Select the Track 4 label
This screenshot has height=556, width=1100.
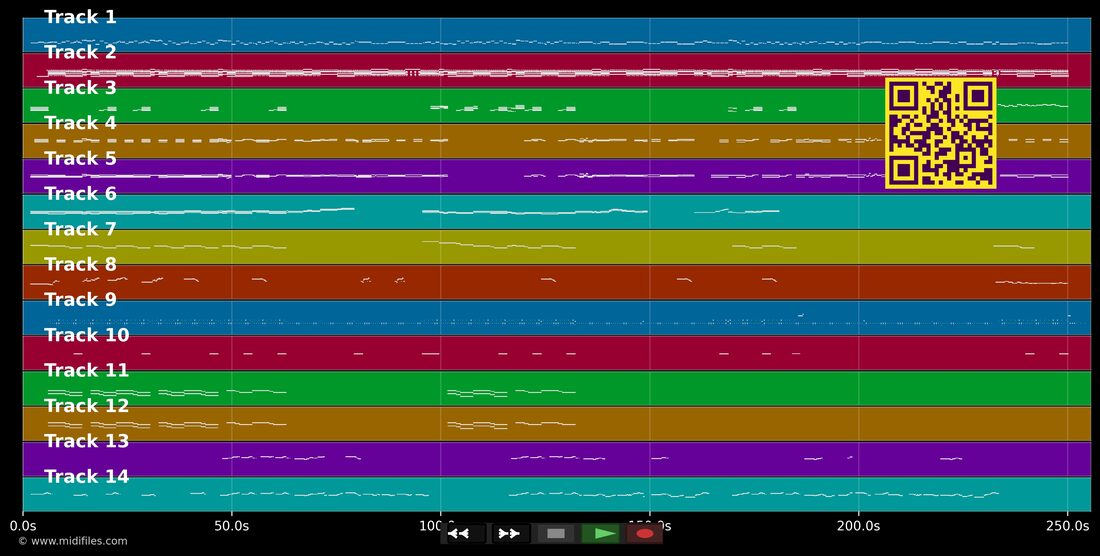(80, 123)
